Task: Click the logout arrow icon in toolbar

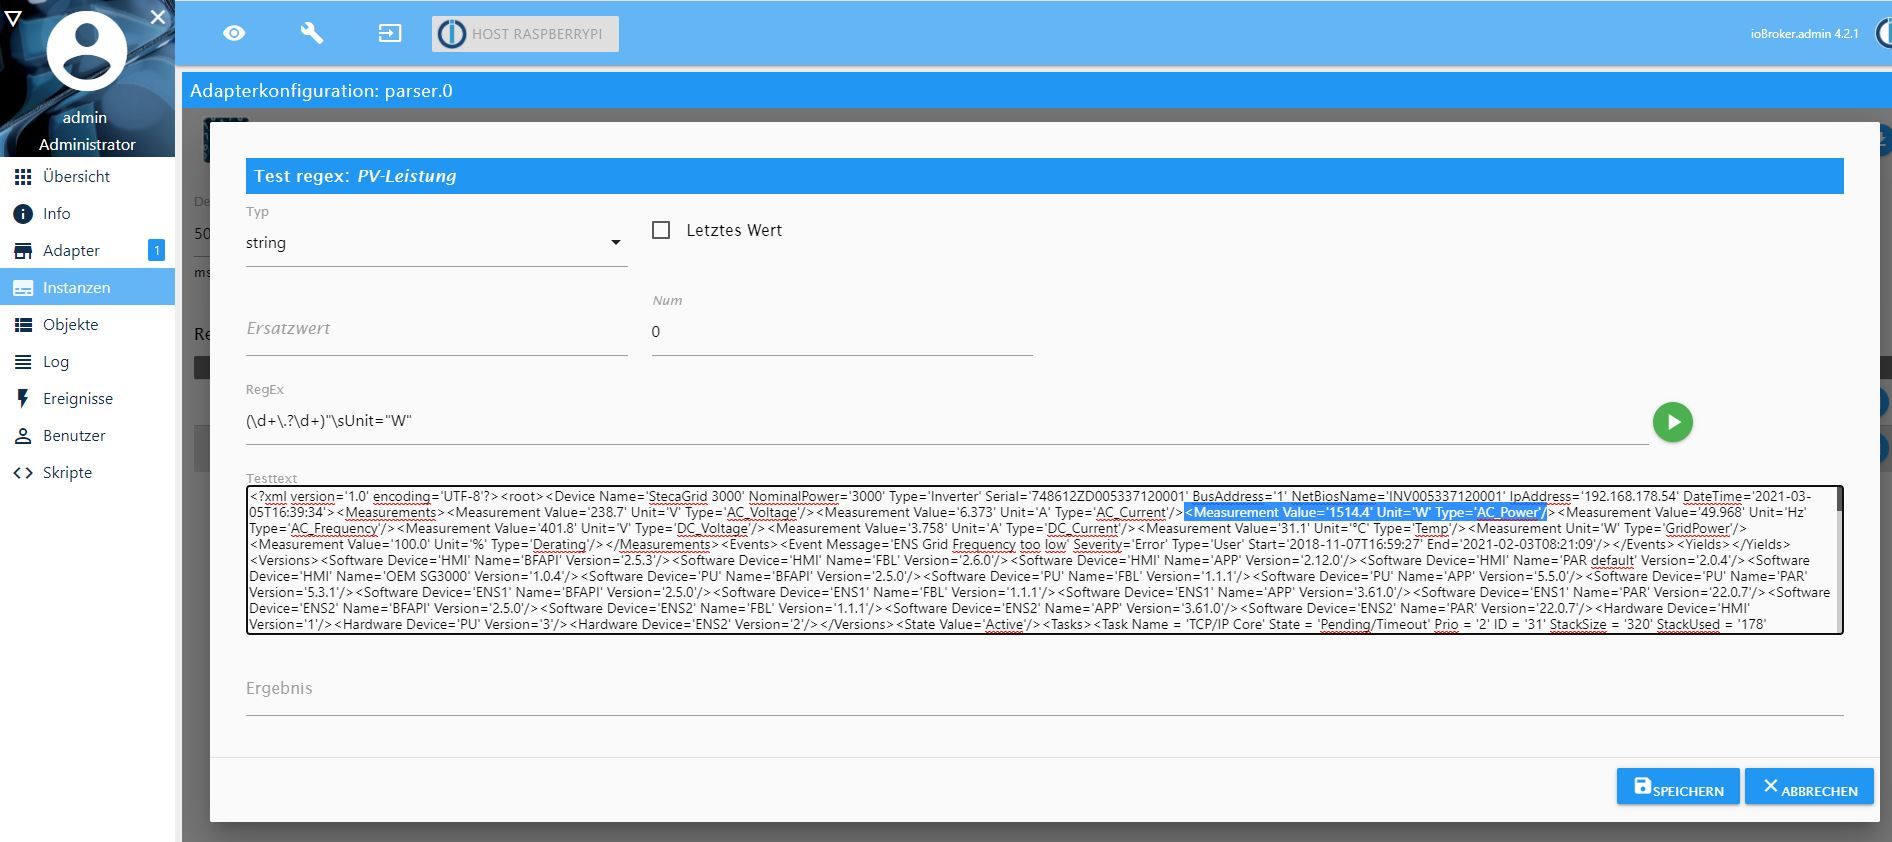Action: (390, 33)
